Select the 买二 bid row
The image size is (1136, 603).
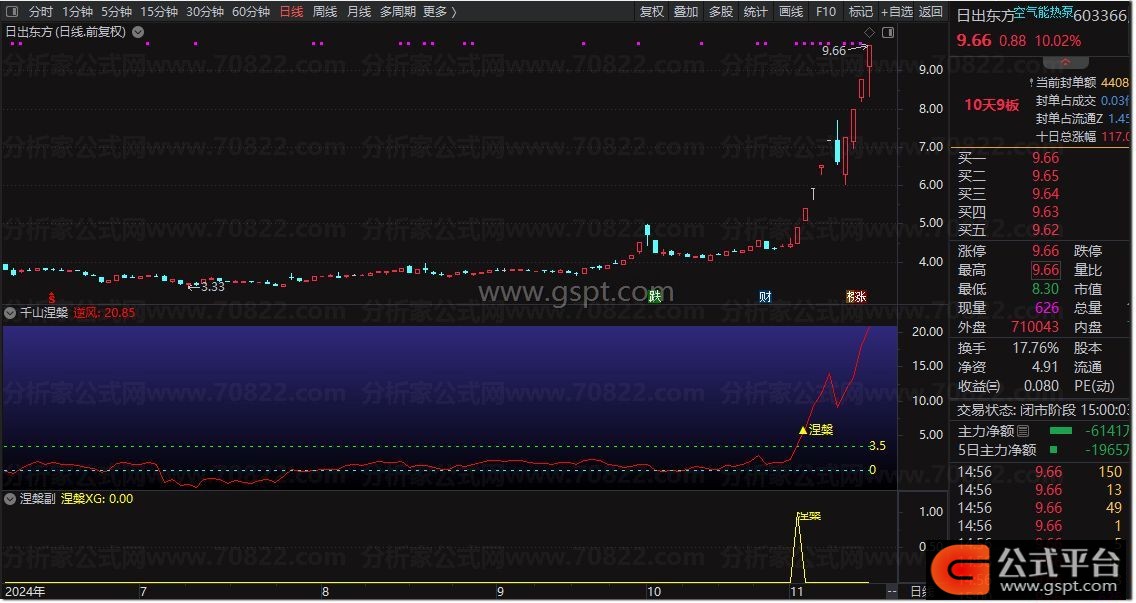click(x=1042, y=176)
